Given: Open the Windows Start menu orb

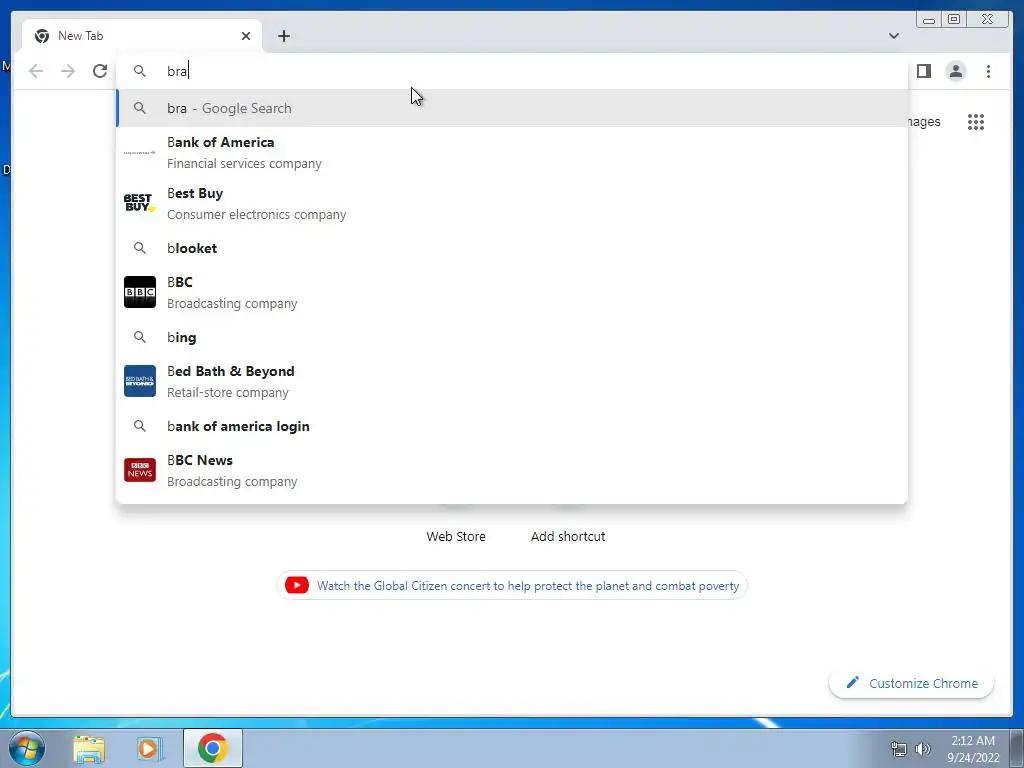Looking at the screenshot, I should tap(27, 748).
